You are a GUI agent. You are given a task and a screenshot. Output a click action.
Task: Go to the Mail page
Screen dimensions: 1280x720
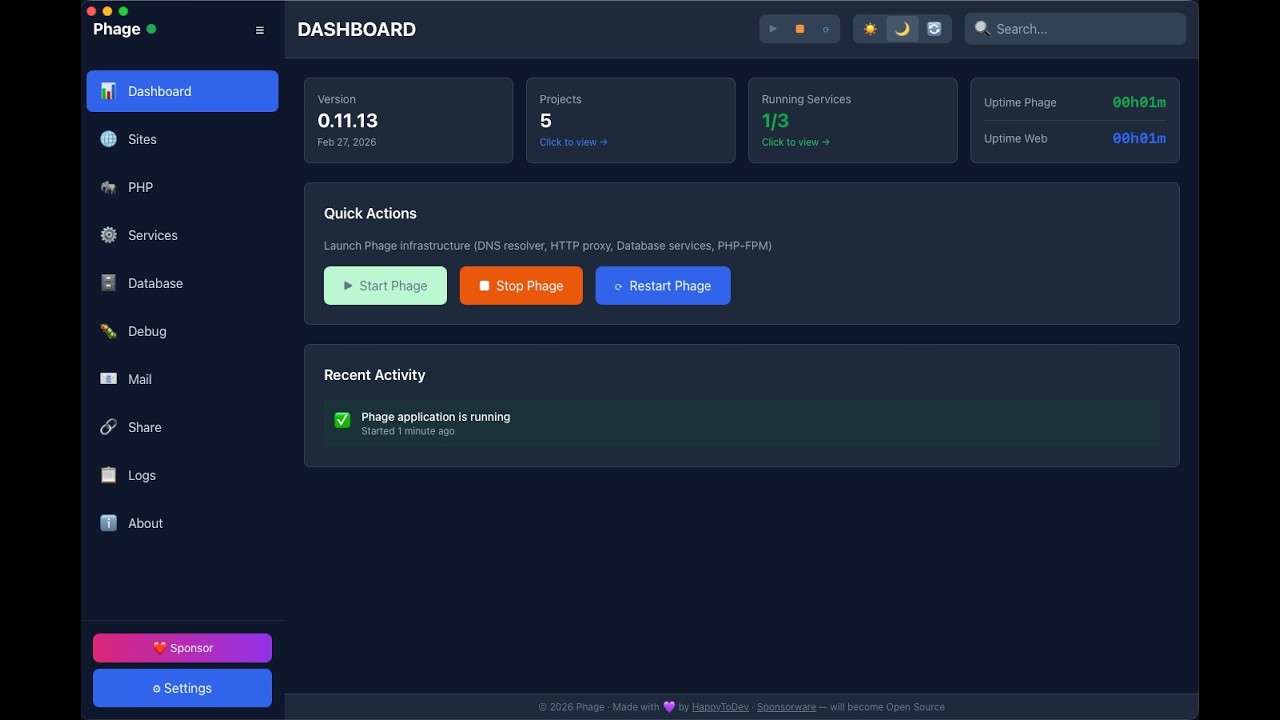click(x=182, y=379)
